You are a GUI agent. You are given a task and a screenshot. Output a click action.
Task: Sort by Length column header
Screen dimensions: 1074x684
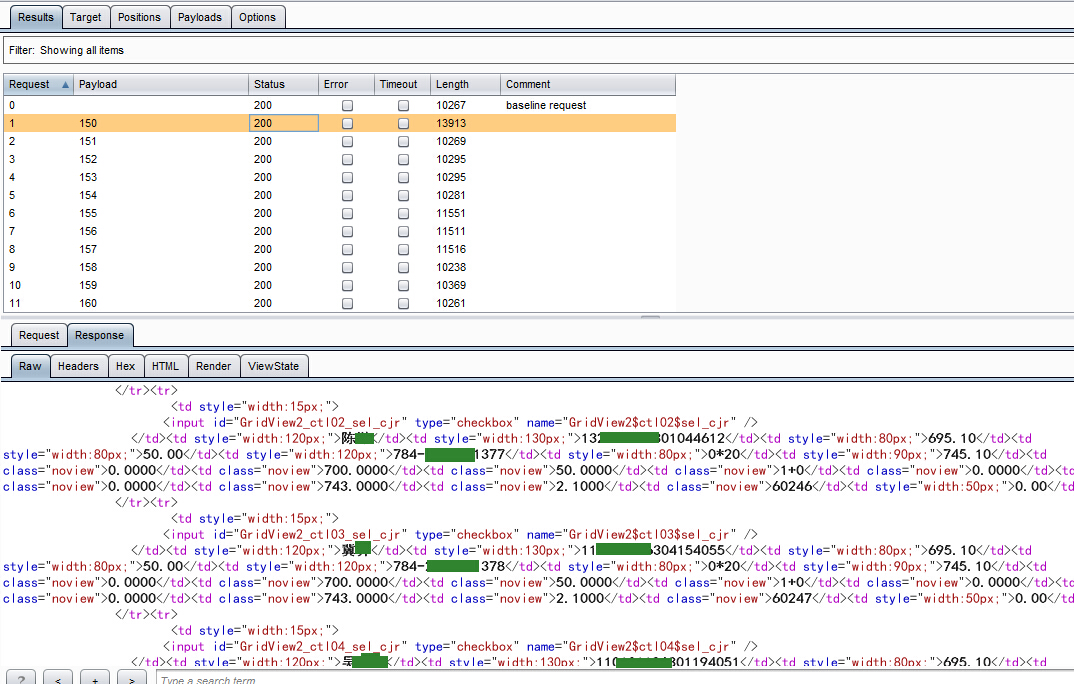[465, 84]
